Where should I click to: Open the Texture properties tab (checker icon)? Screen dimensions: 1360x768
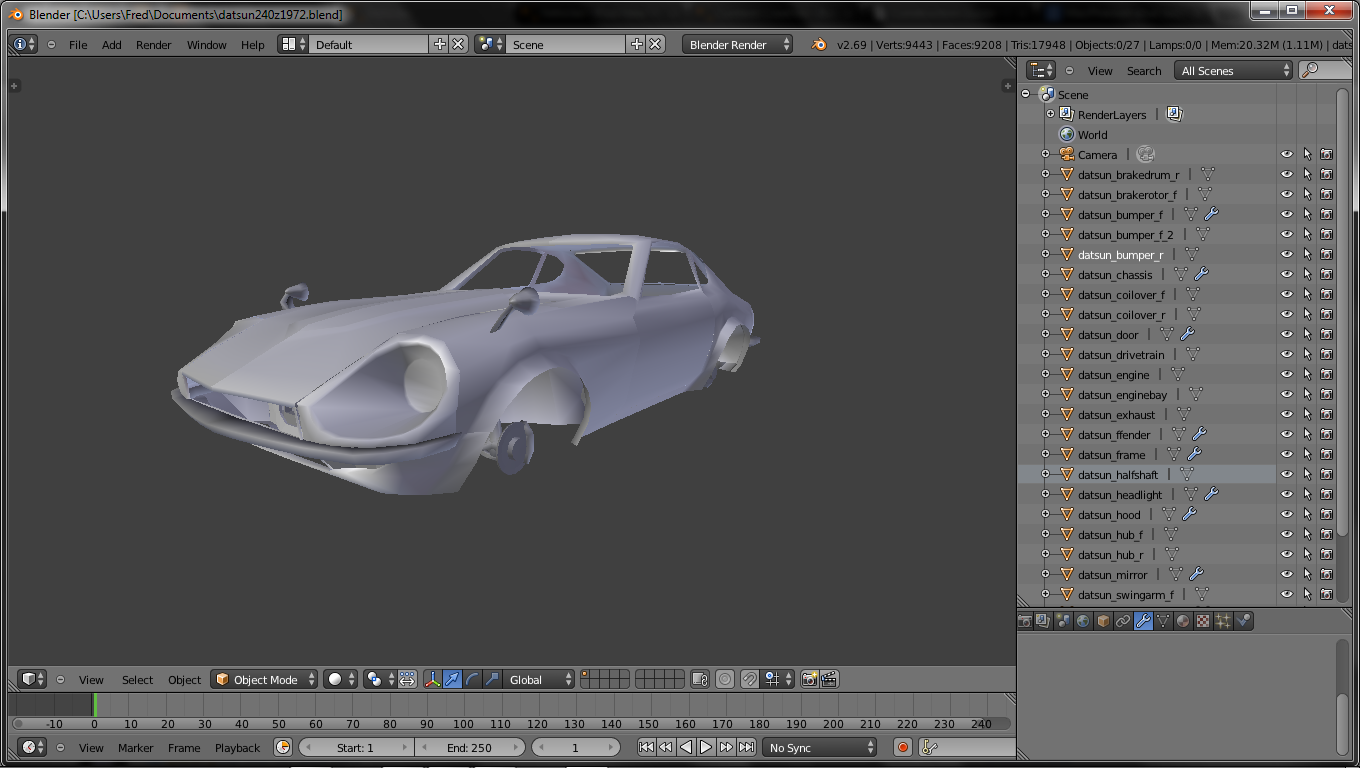click(1203, 621)
